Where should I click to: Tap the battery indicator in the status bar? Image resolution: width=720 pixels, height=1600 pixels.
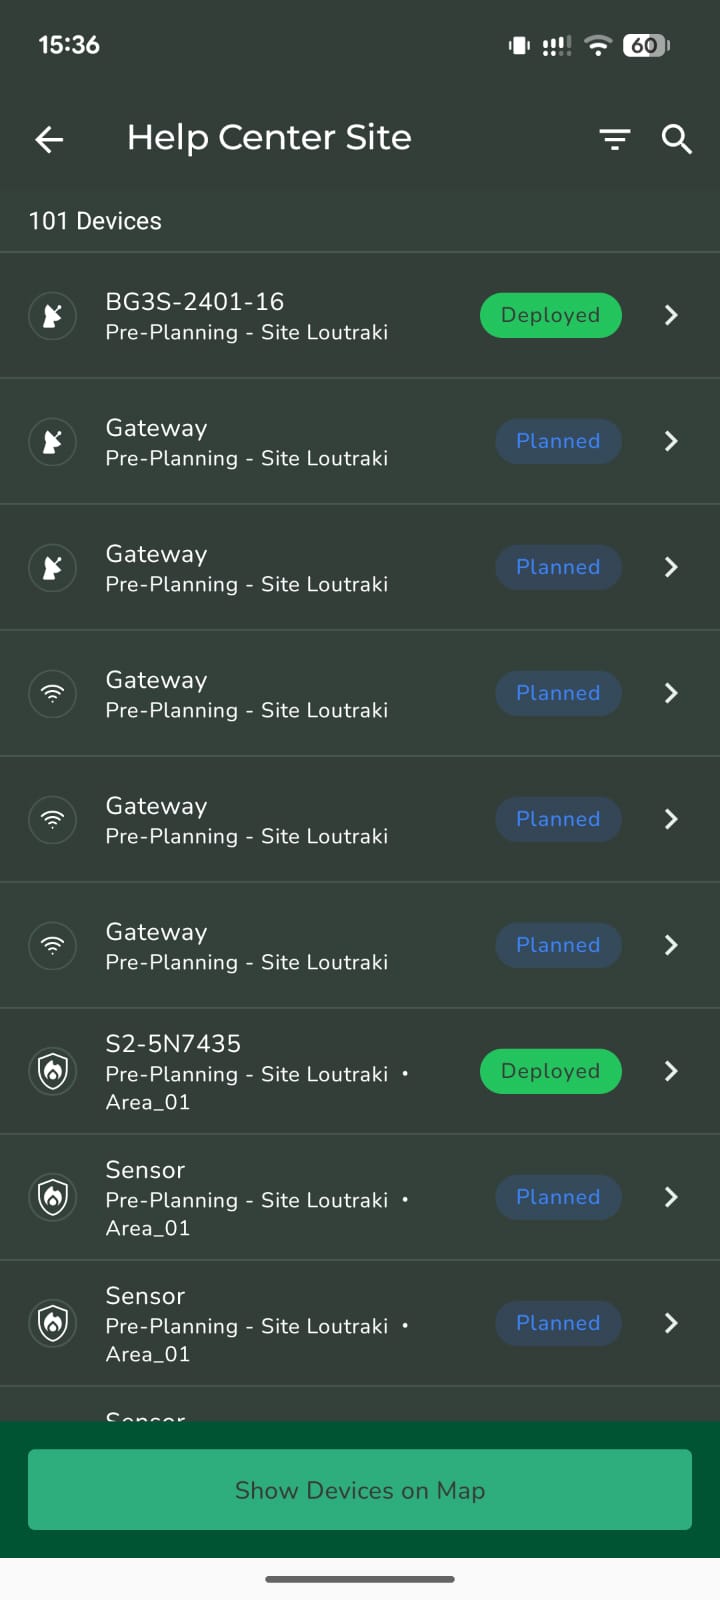tap(645, 45)
